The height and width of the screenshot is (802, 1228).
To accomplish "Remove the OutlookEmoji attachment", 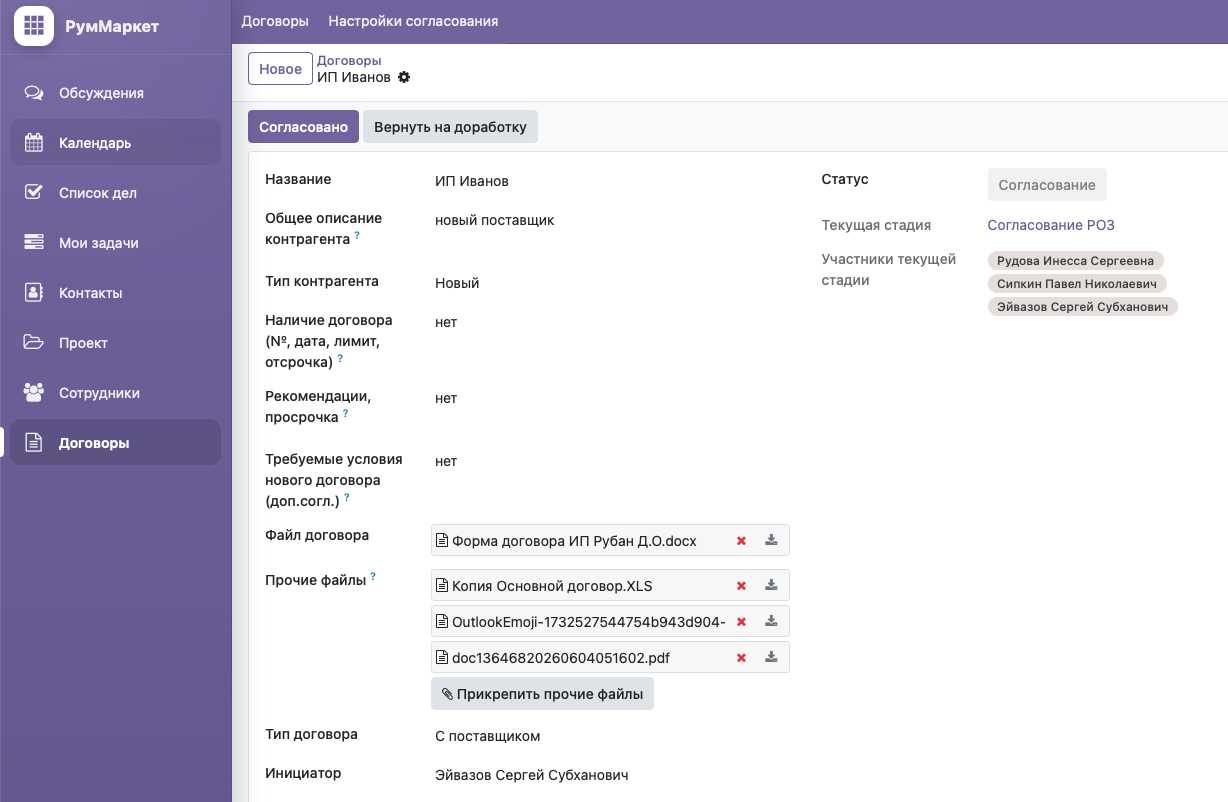I will [x=741, y=622].
